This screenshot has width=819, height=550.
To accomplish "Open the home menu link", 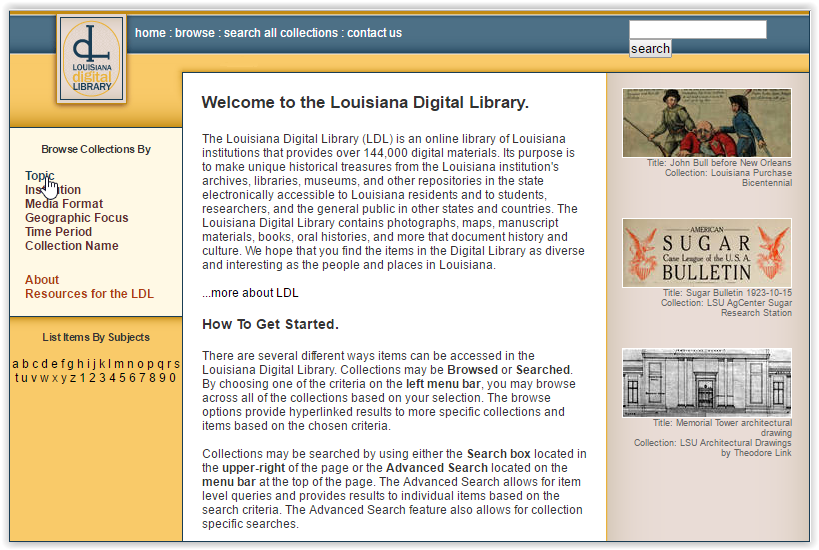I will 150,33.
